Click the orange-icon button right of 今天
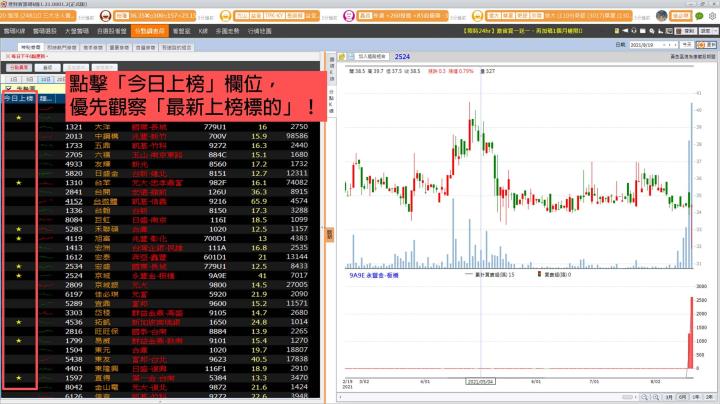The height and width of the screenshot is (404, 720). pyautogui.click(x=706, y=45)
